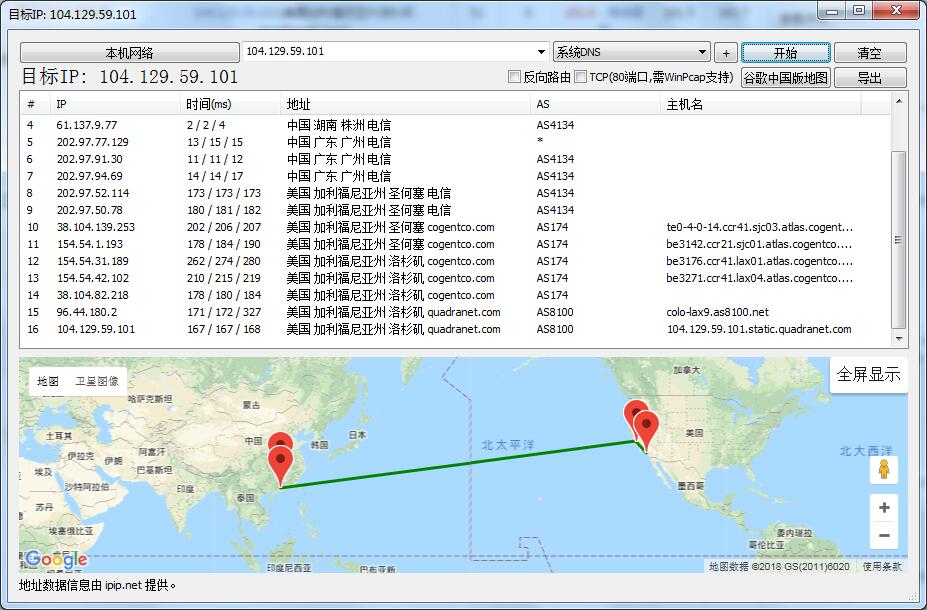The height and width of the screenshot is (610, 927).
Task: Enable the 反向路由 checkbox
Action: 515,77
